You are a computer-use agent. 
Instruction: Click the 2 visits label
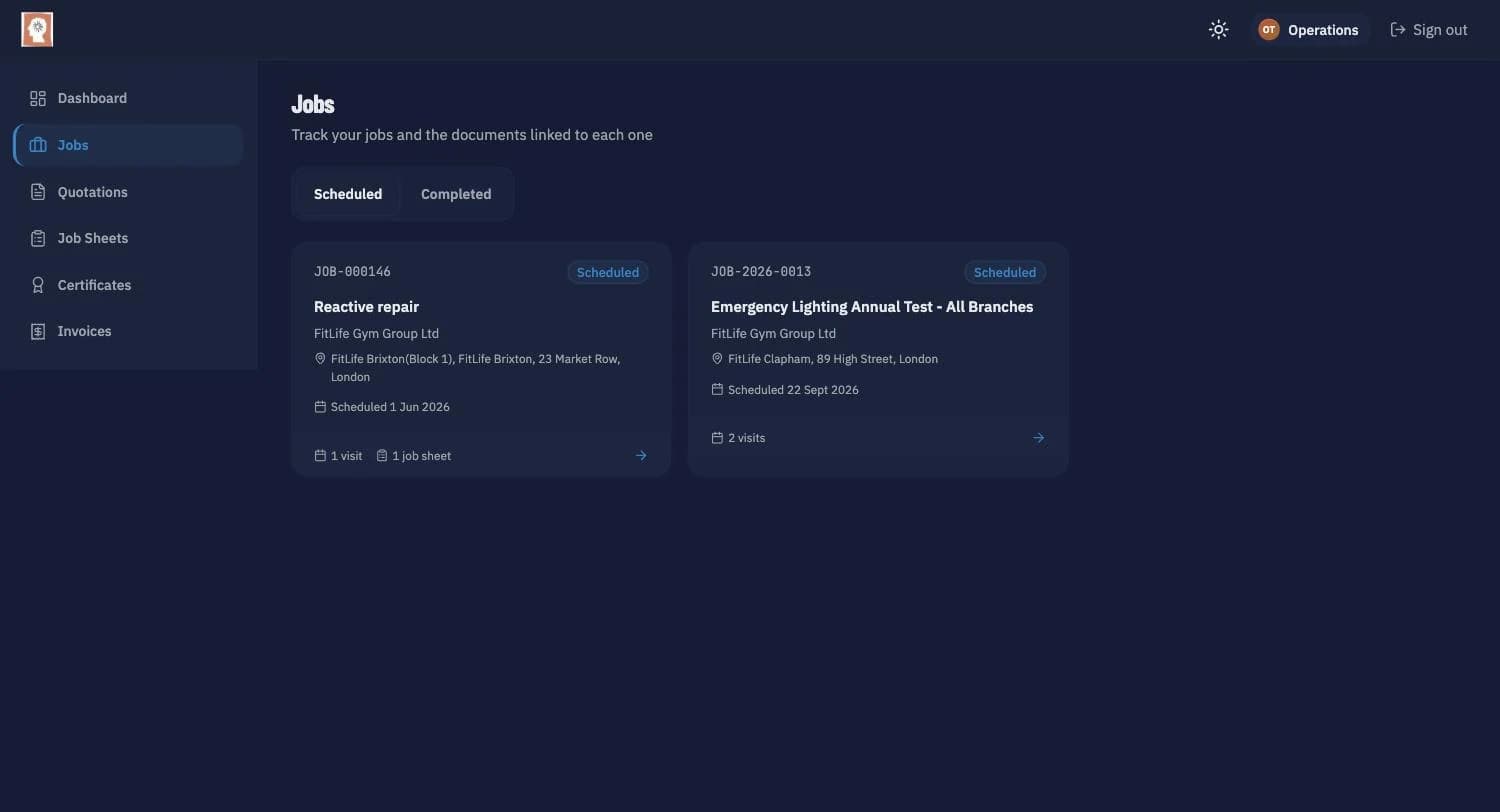point(746,438)
